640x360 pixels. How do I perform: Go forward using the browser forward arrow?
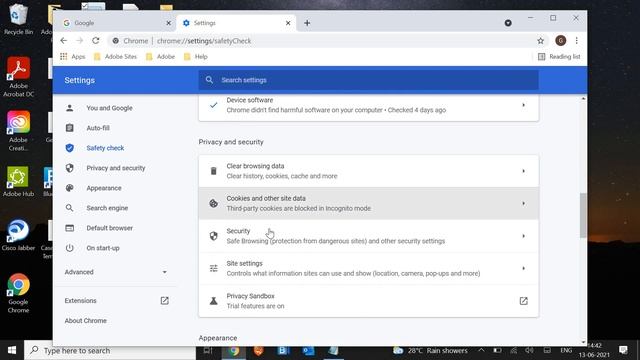click(x=80, y=40)
